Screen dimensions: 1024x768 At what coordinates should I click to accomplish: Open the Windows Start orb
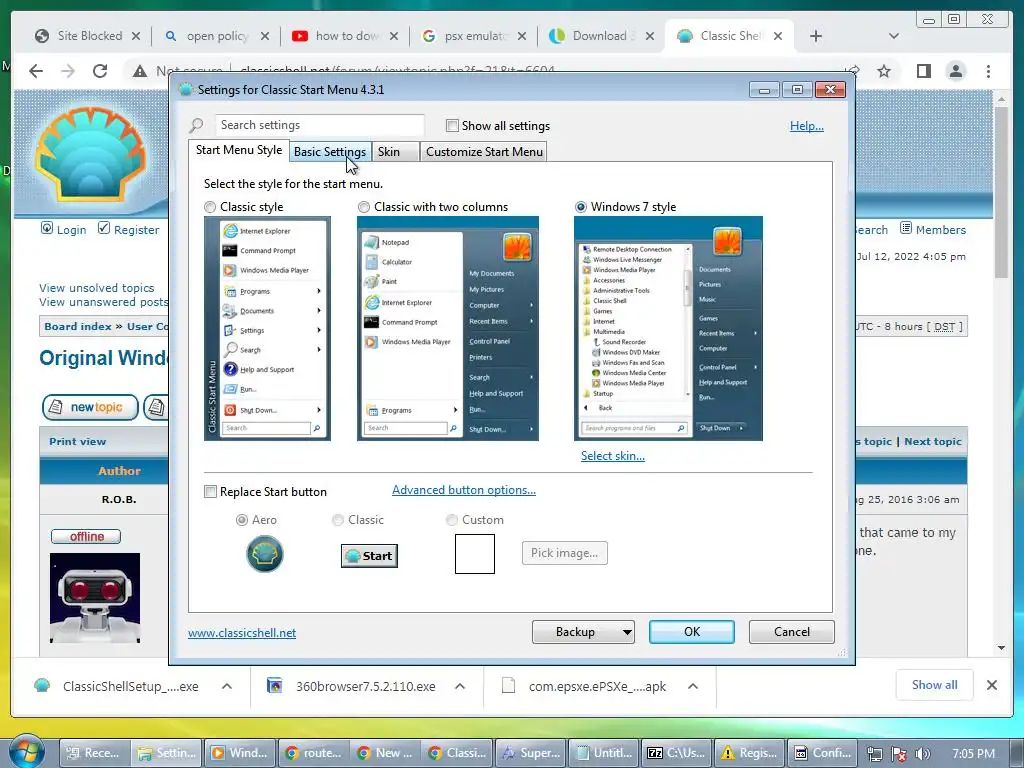coord(27,751)
